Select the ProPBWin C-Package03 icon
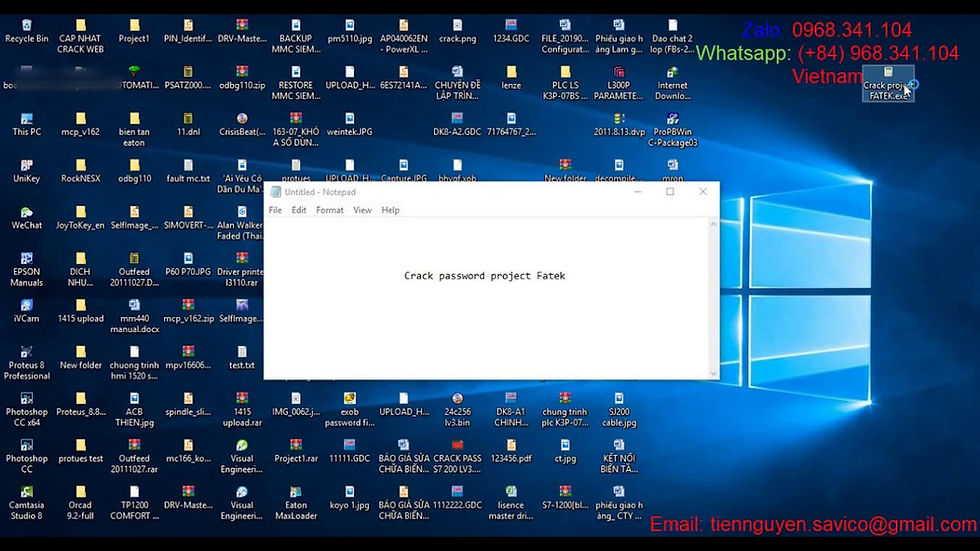This screenshot has width=980, height=551. click(672, 129)
